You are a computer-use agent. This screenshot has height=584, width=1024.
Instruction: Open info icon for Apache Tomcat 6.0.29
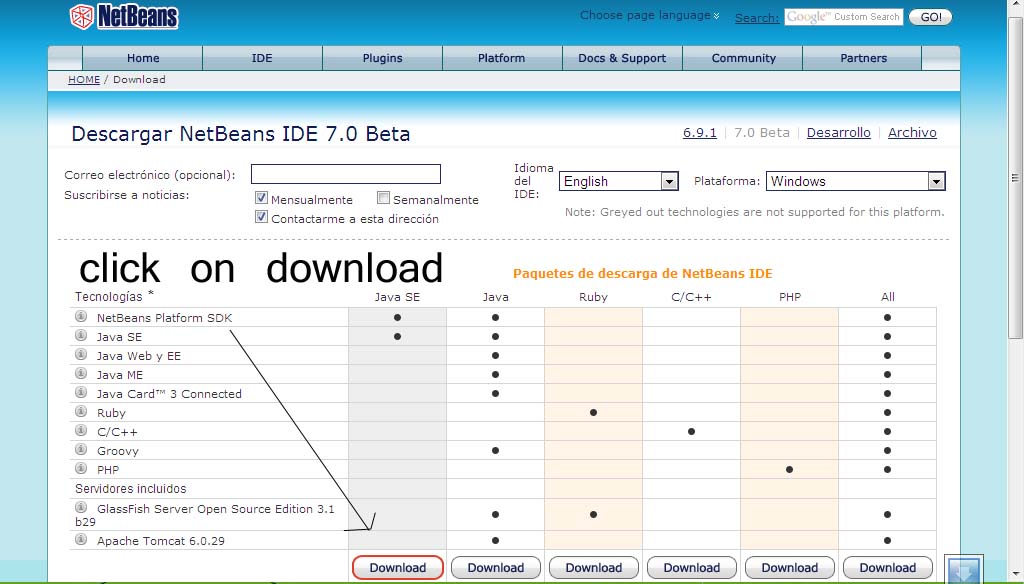(81, 540)
